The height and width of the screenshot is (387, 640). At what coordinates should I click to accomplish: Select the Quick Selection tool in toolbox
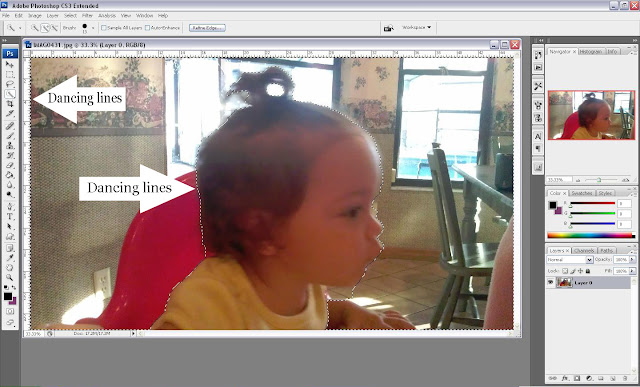point(10,94)
